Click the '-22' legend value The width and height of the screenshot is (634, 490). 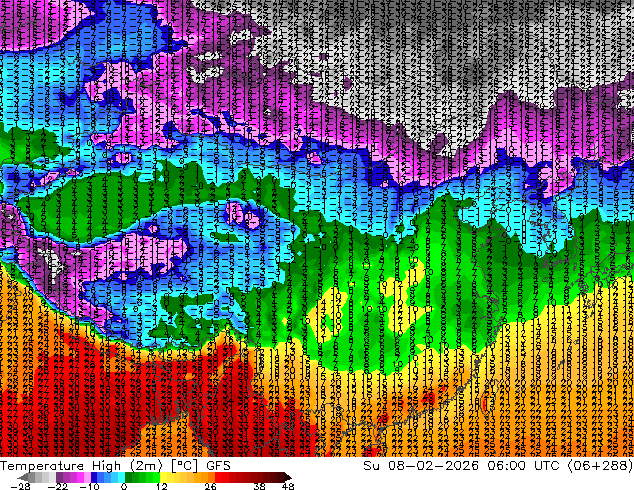coord(57,486)
